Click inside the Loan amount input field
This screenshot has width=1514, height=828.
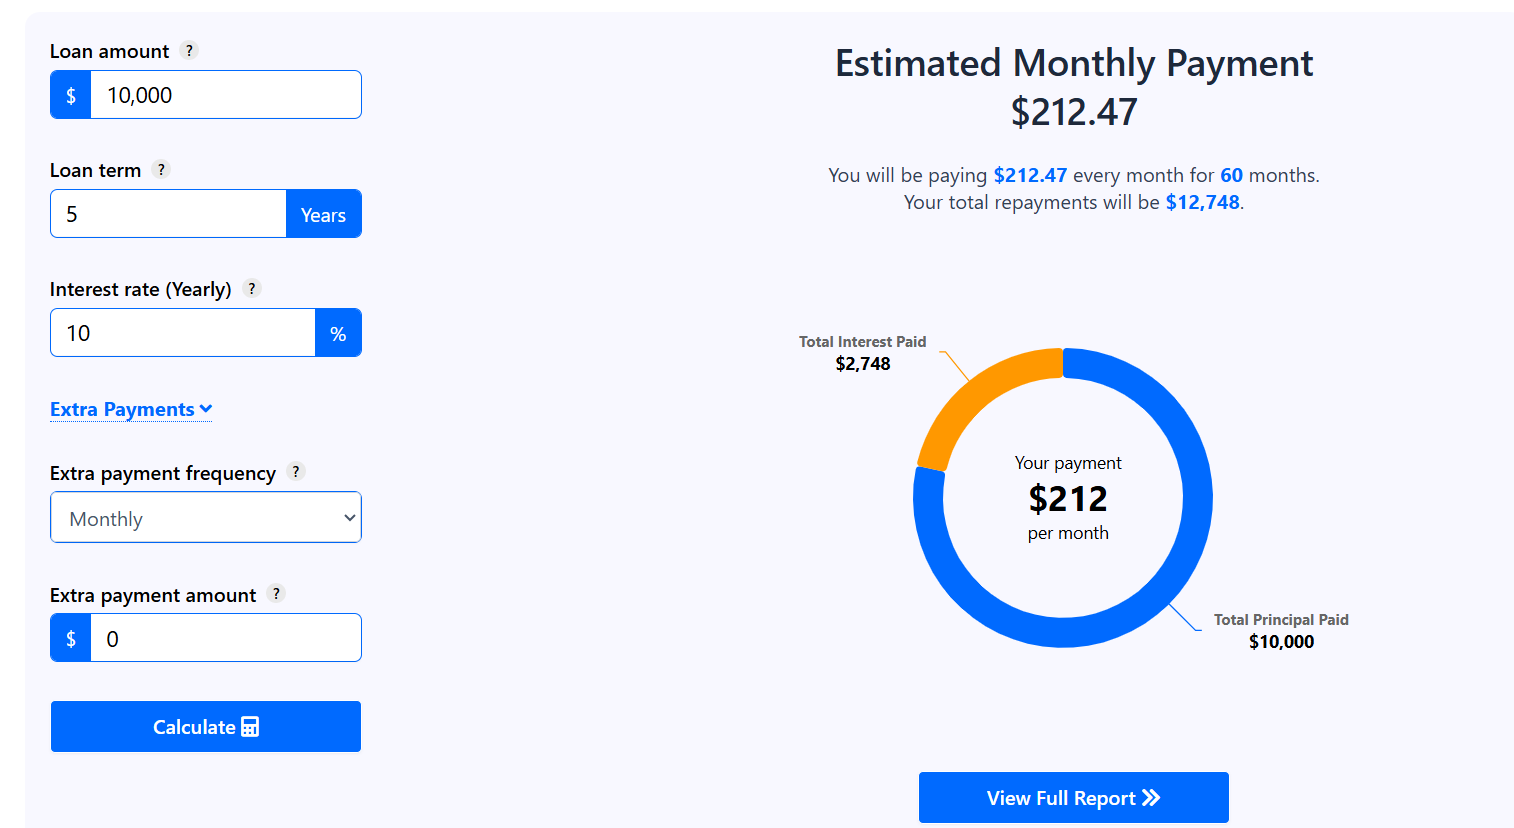click(225, 94)
